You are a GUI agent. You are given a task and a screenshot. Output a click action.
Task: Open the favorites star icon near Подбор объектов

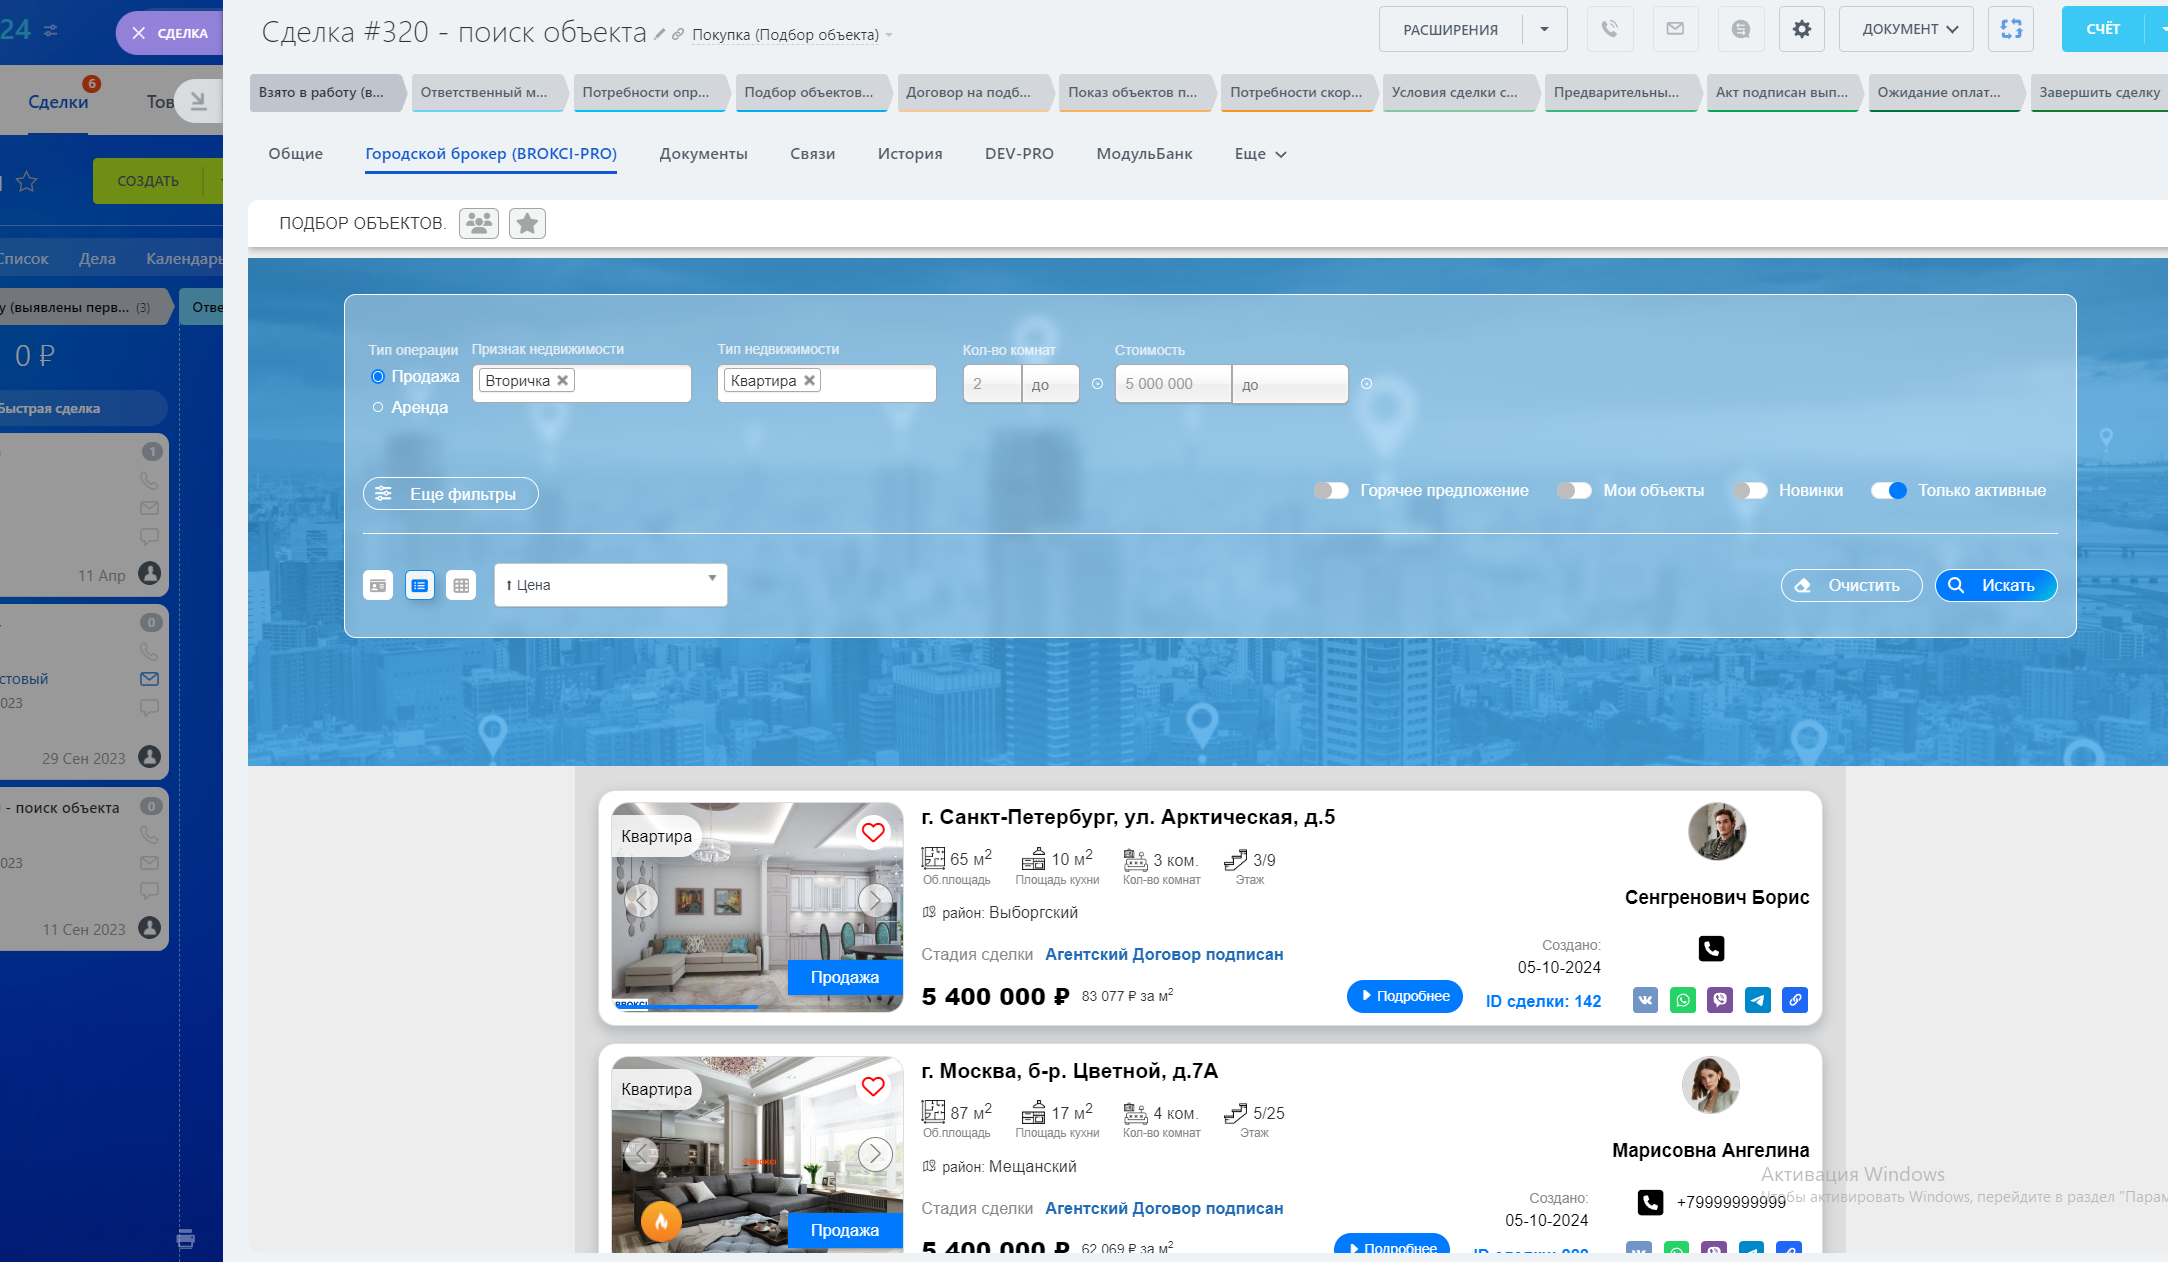[x=527, y=223]
